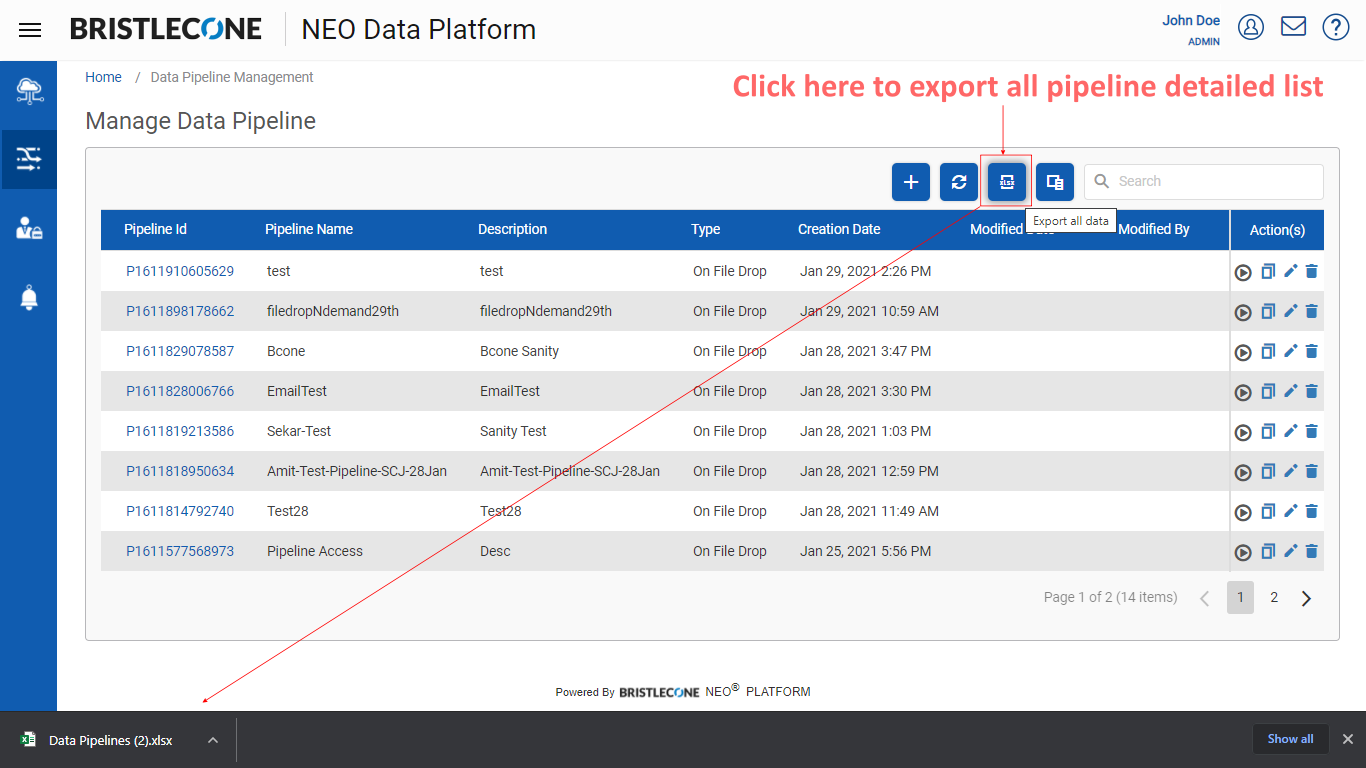Open pipeline P1611818950634

180,471
